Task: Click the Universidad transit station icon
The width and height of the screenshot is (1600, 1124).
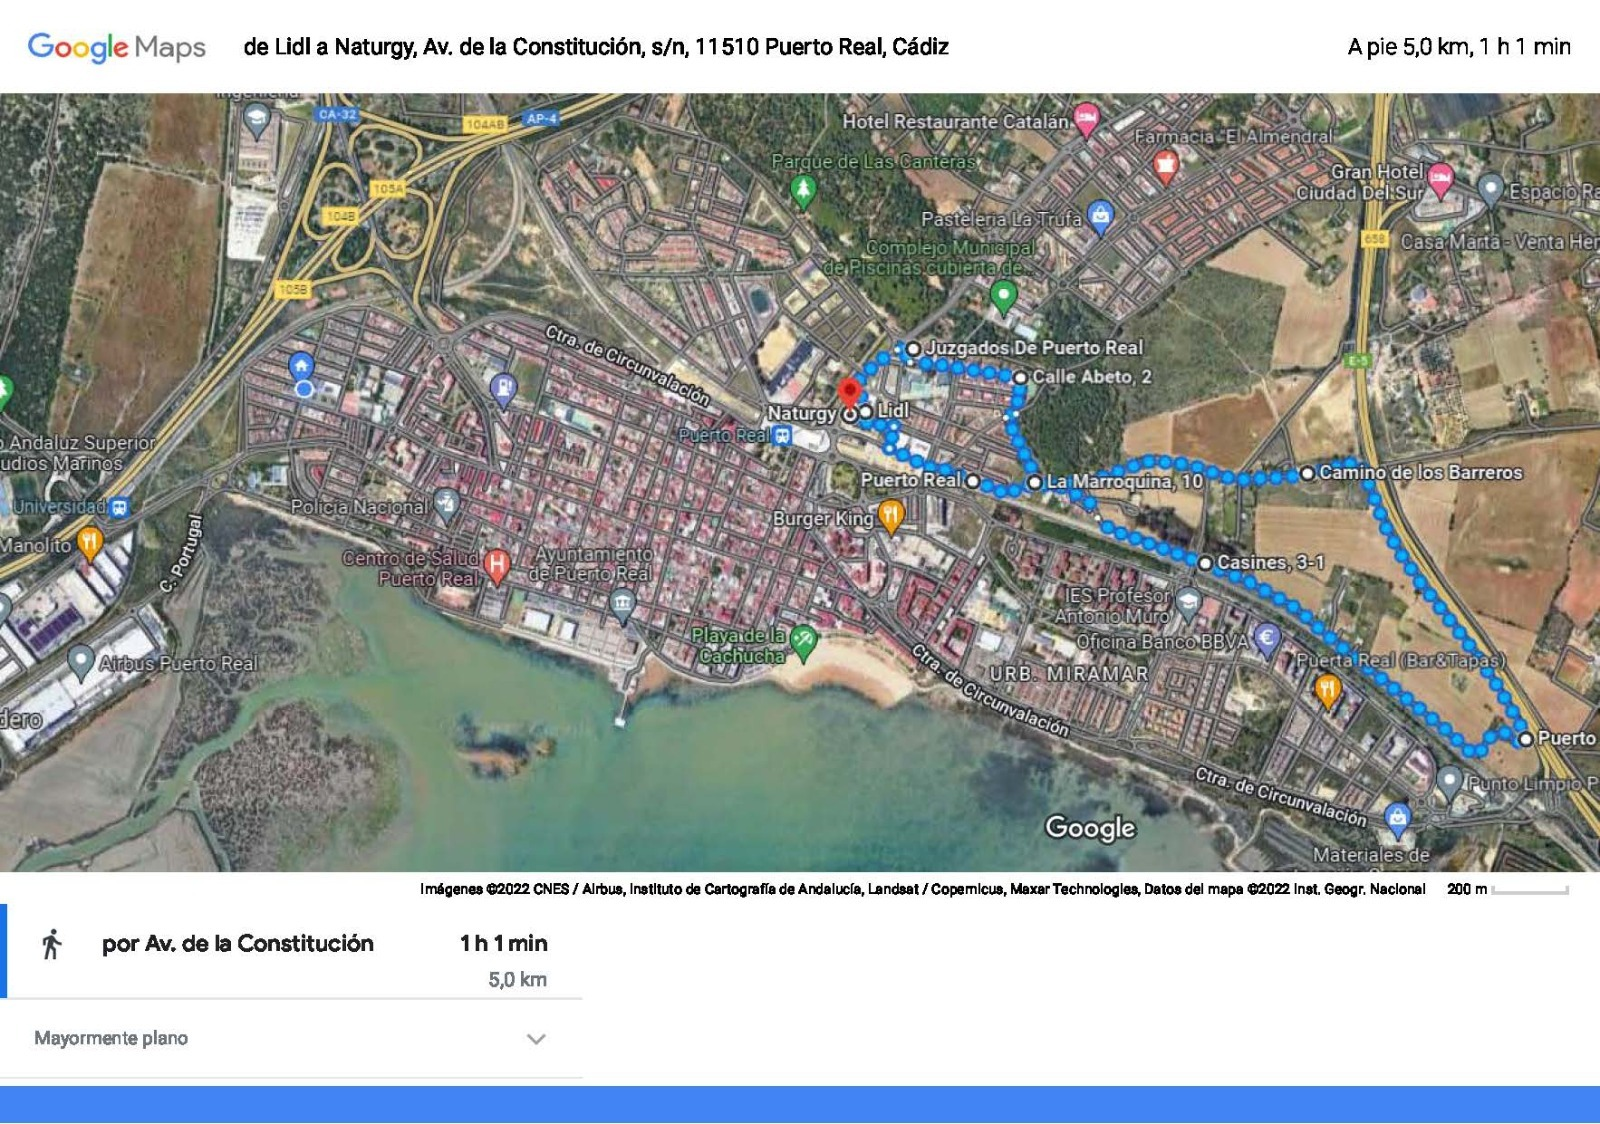Action: click(x=120, y=507)
